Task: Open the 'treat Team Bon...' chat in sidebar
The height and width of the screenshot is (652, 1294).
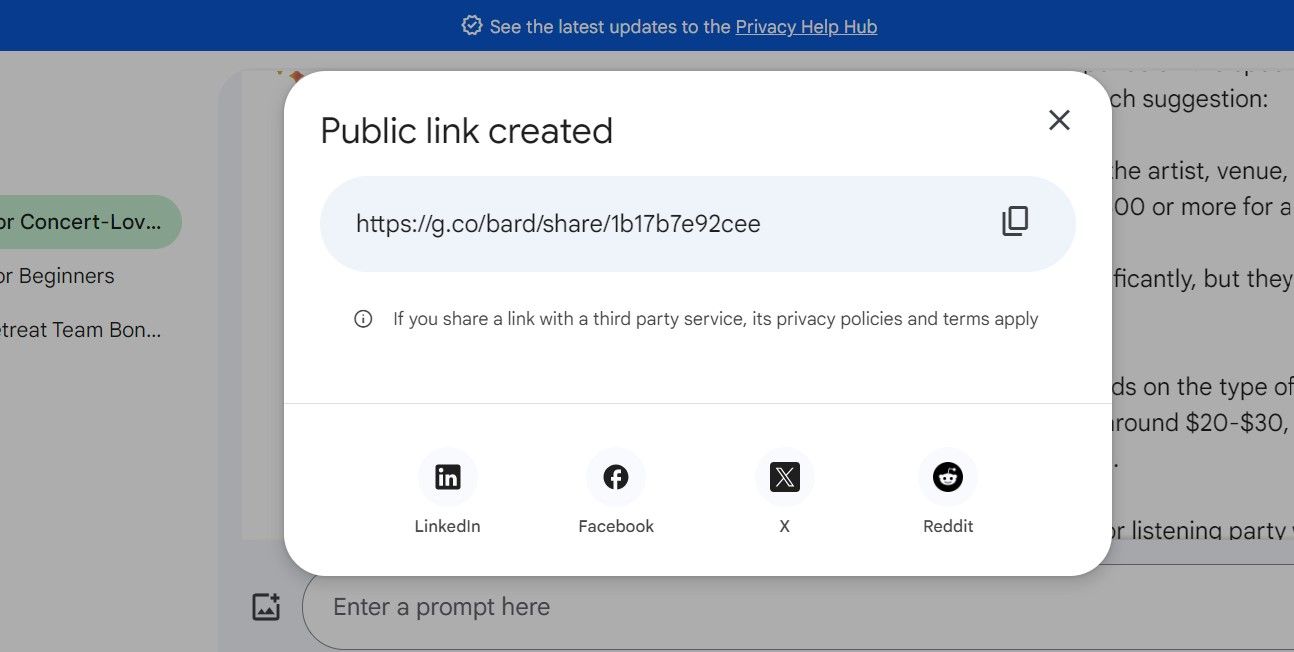Action: 80,330
